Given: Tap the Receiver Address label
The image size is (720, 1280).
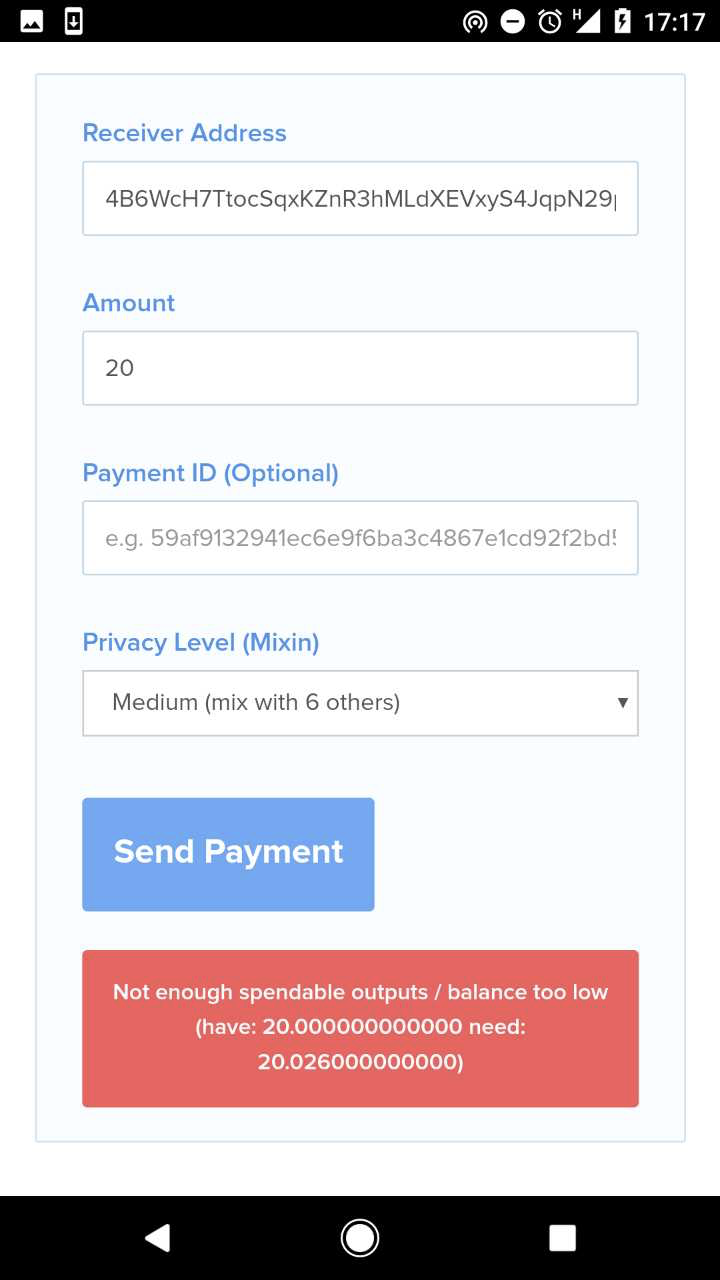Looking at the screenshot, I should 184,133.
